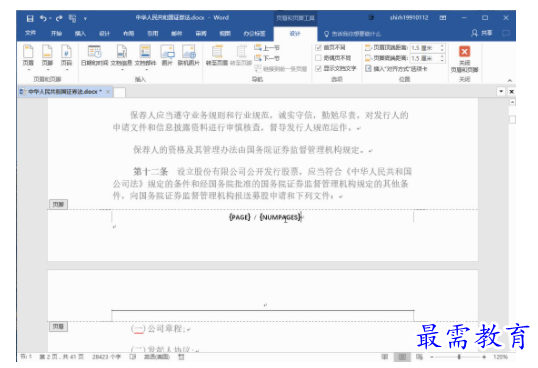
Task: Save the document from Quick Access Toolbar
Action: (x=30, y=18)
